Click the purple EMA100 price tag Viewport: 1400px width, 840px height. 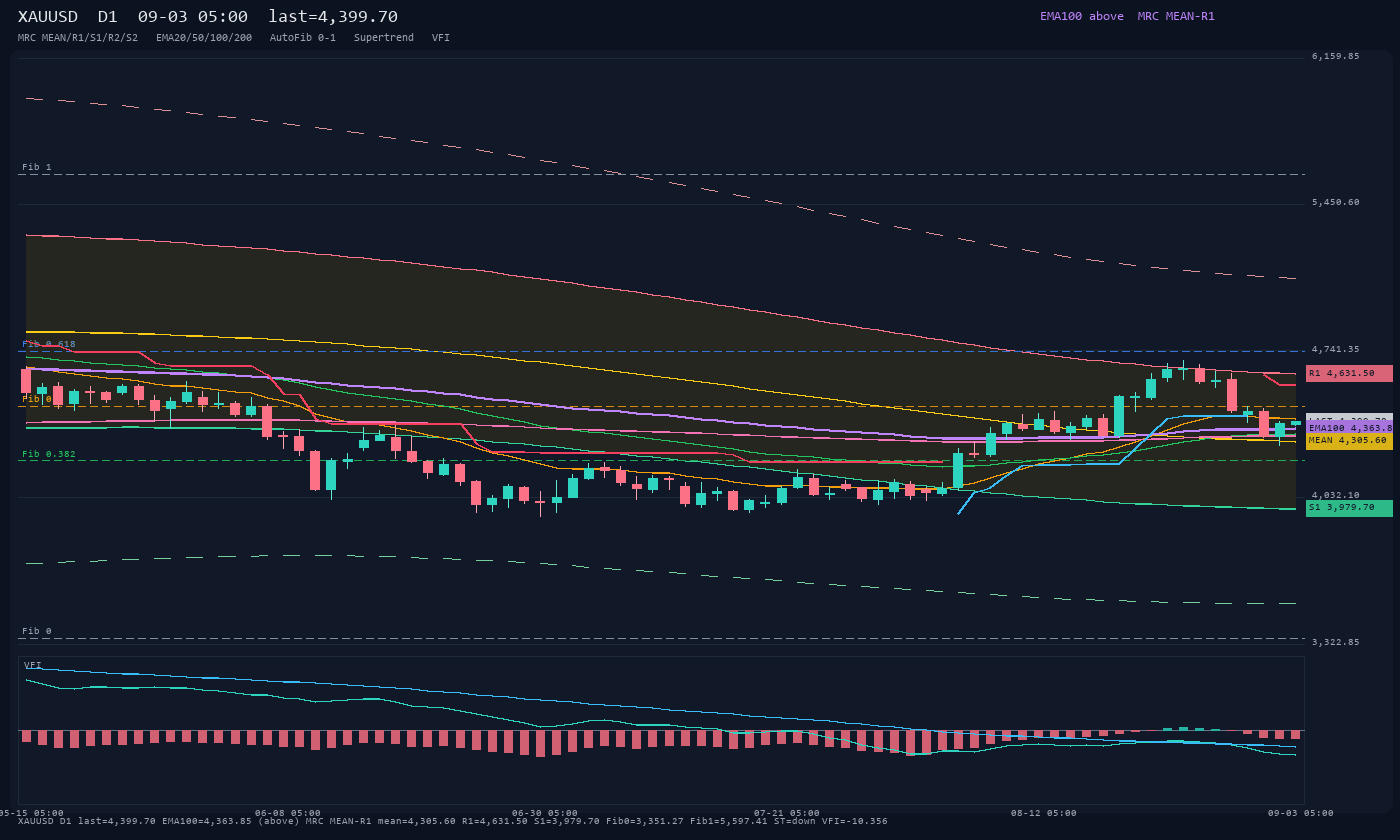point(1349,428)
